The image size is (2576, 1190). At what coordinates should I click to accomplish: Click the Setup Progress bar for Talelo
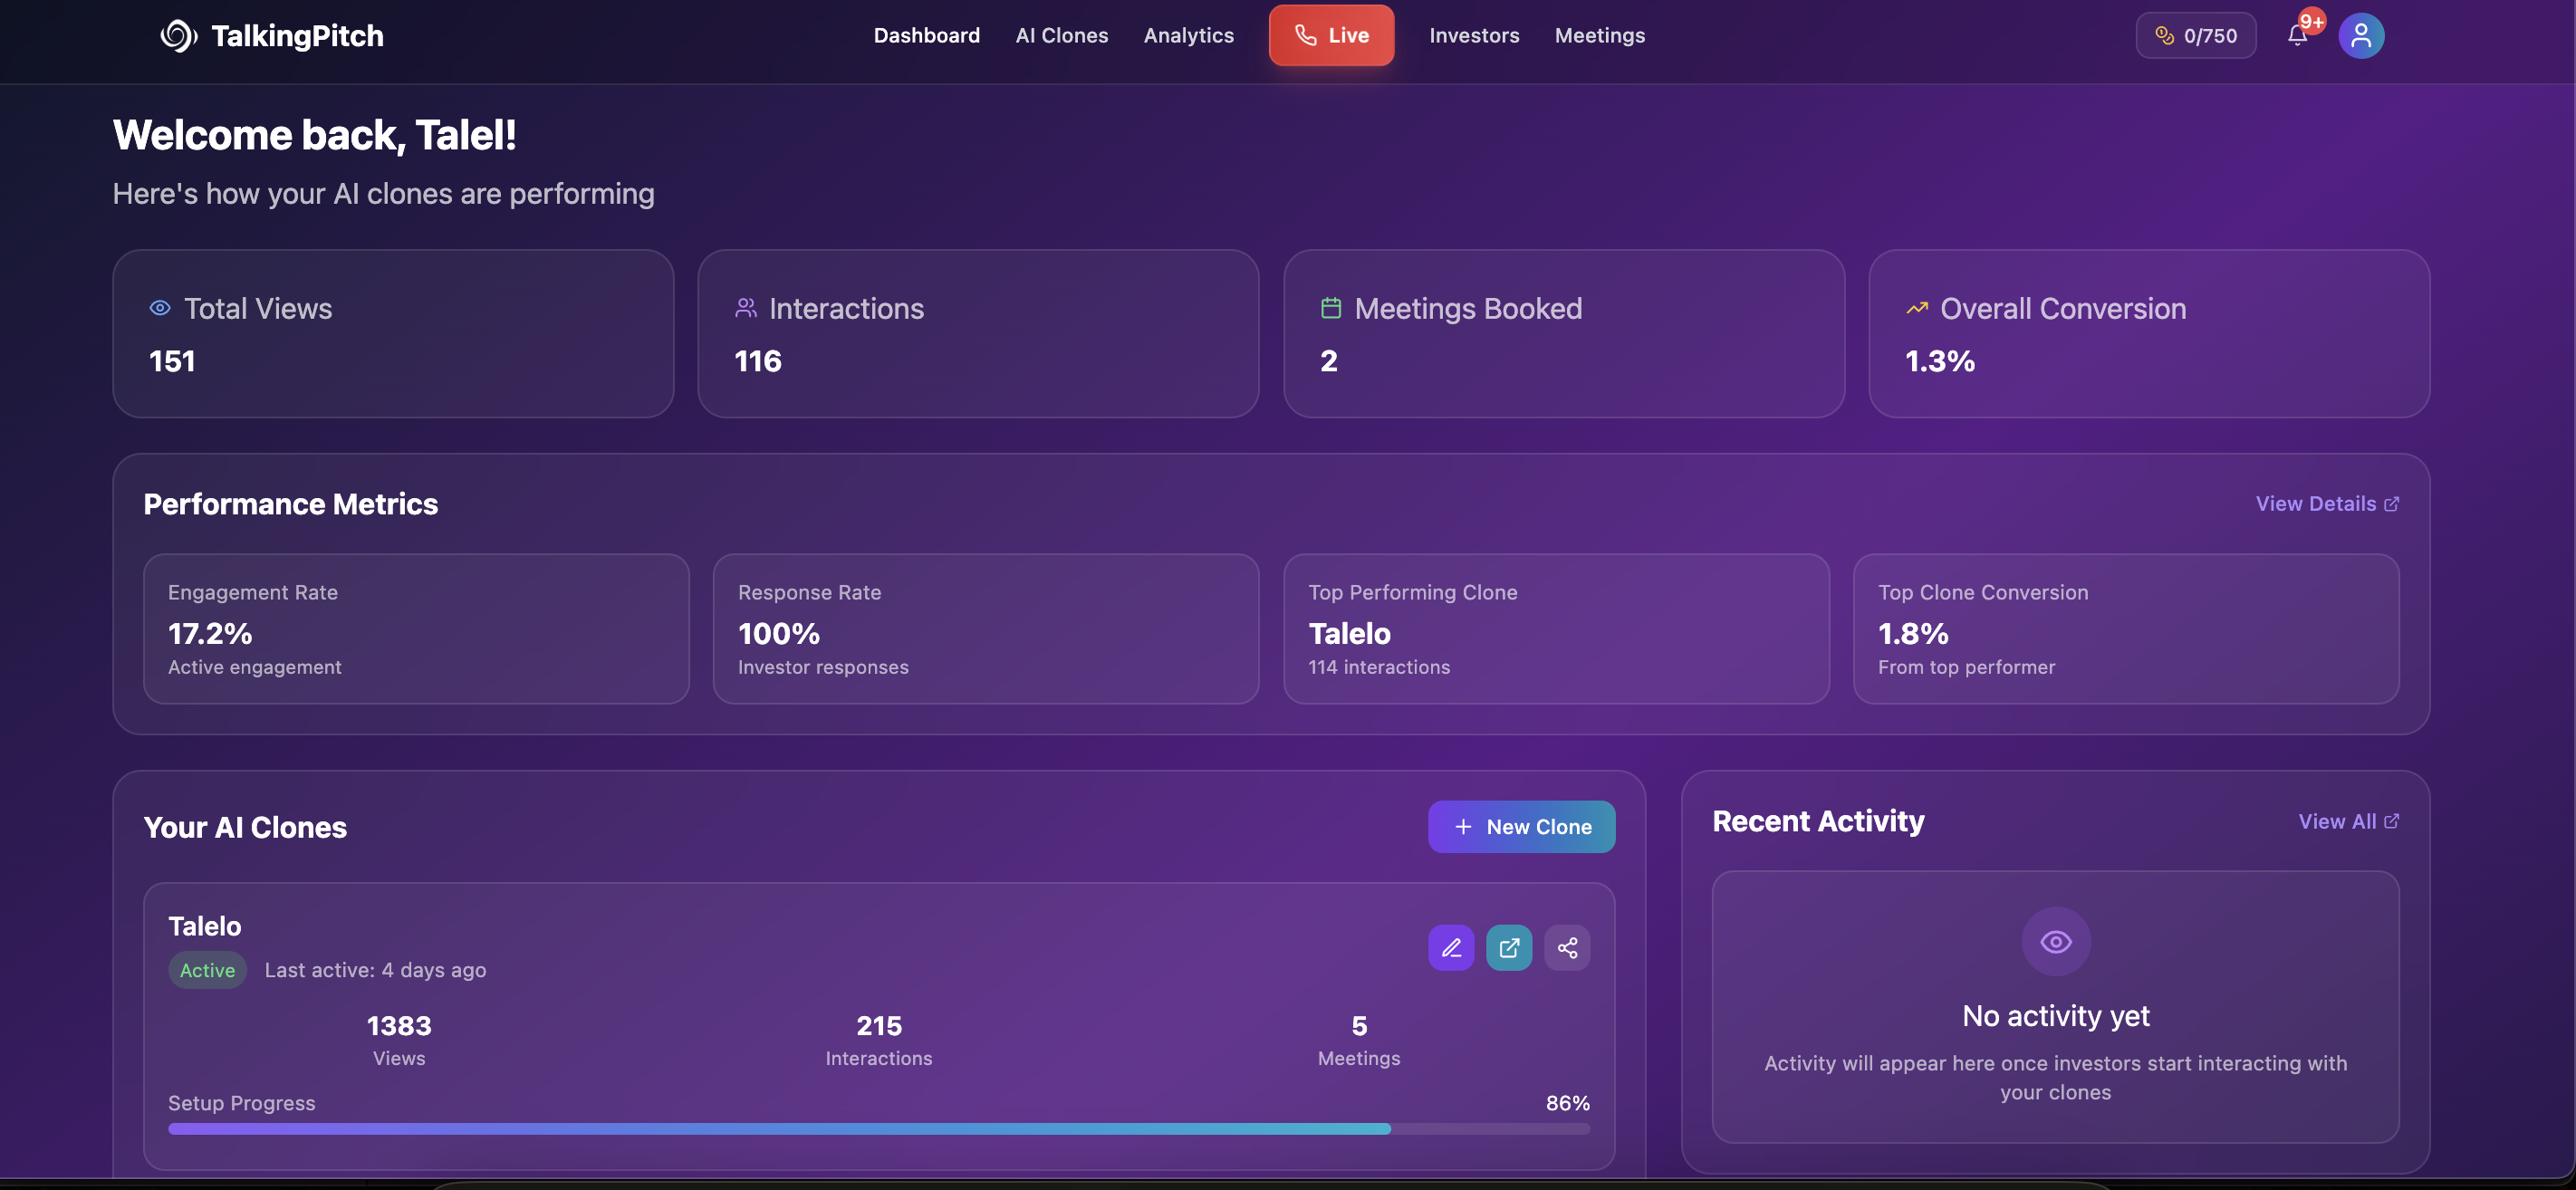(x=879, y=1129)
